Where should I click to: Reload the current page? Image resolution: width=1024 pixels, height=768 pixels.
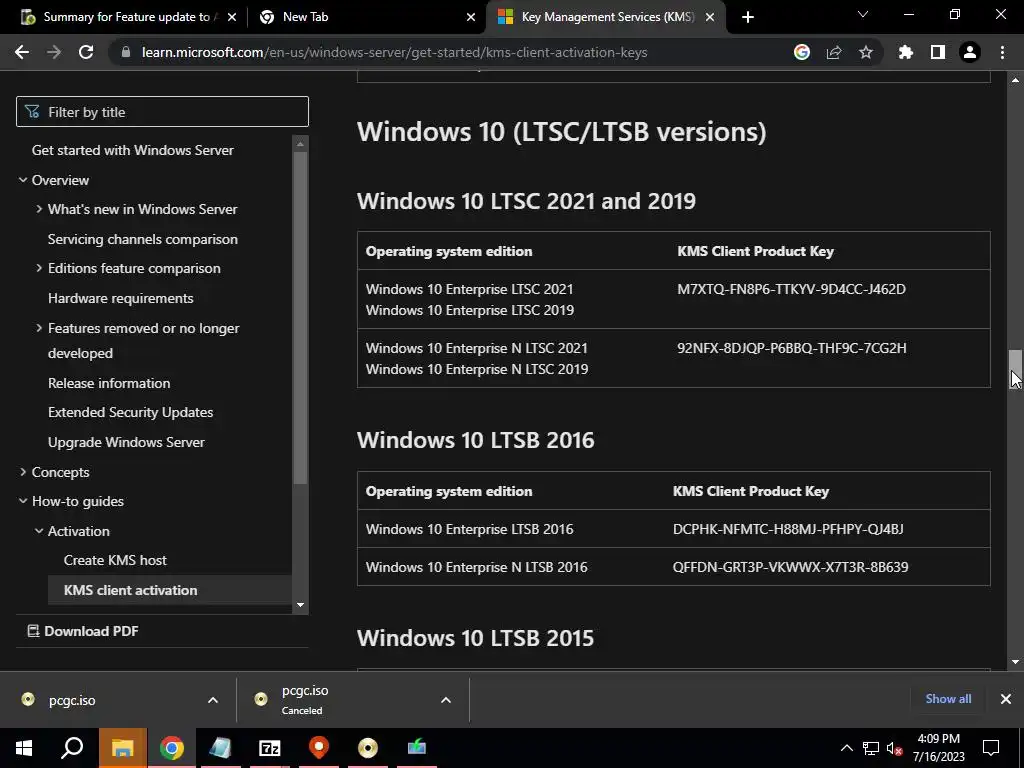click(x=86, y=52)
